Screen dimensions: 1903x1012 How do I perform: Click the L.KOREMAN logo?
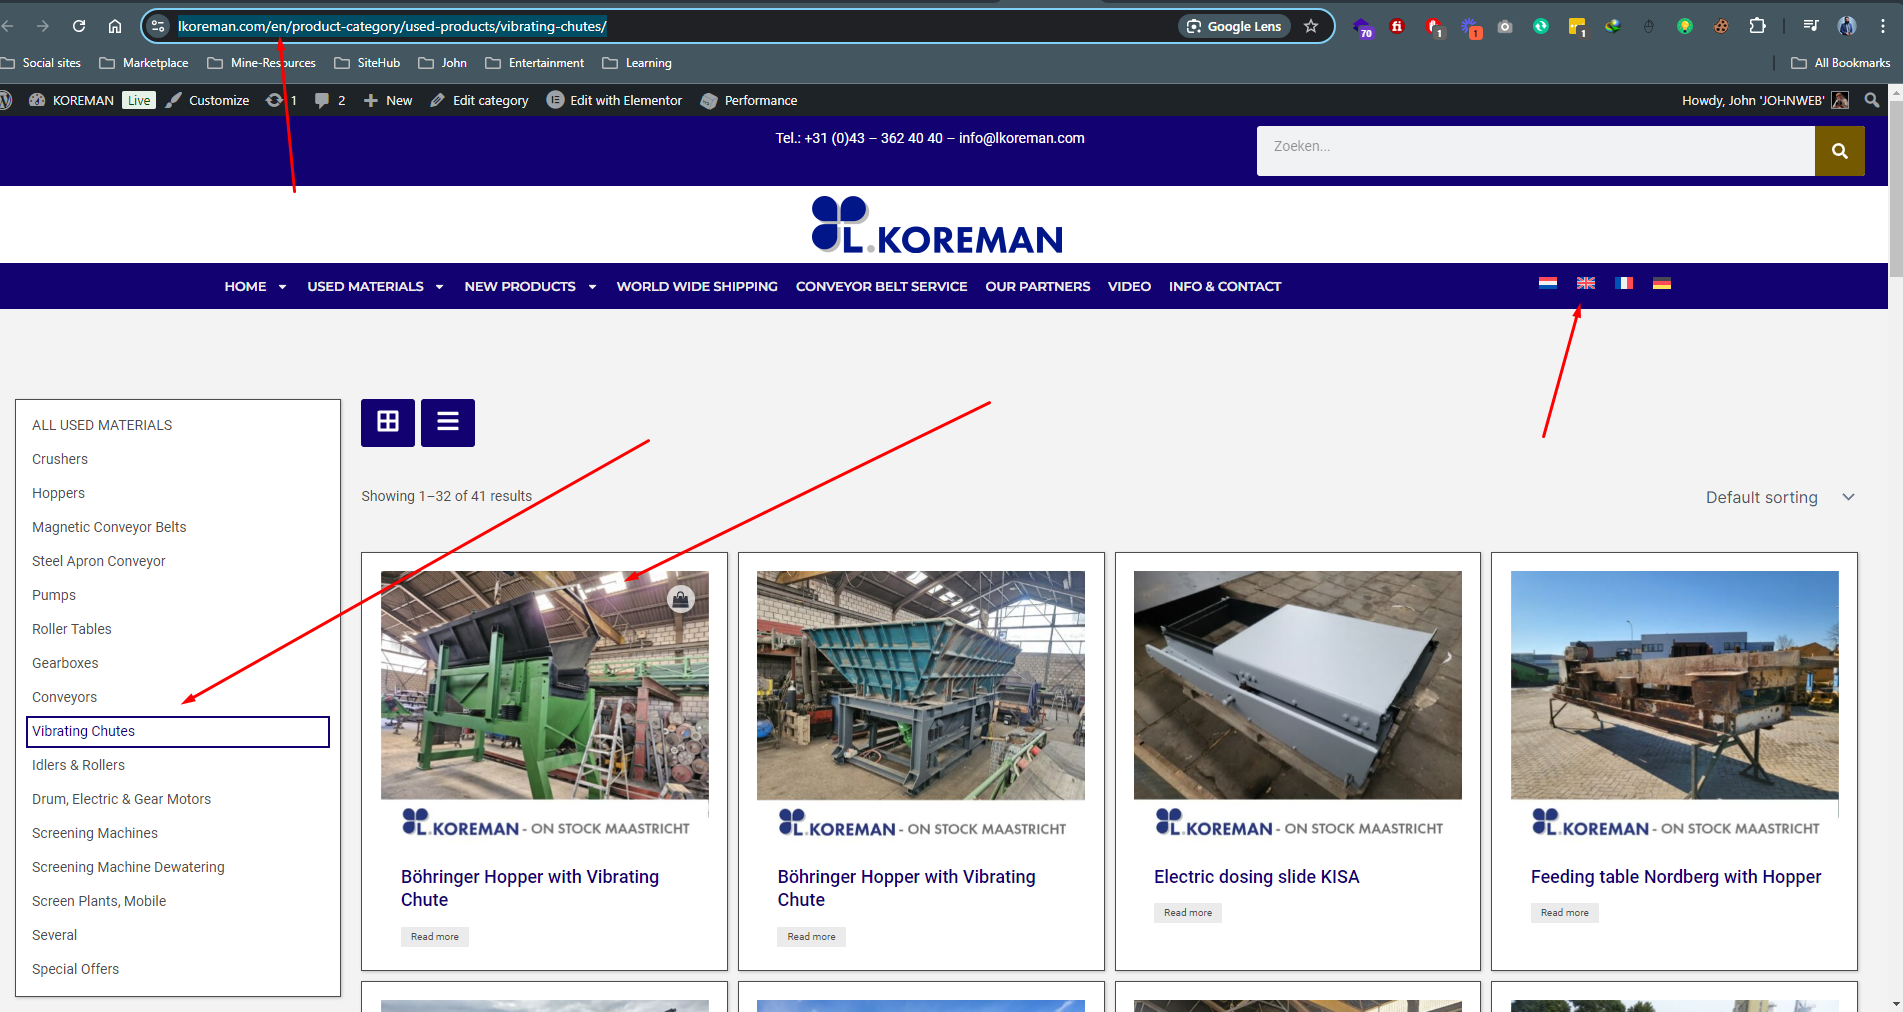pyautogui.click(x=937, y=224)
